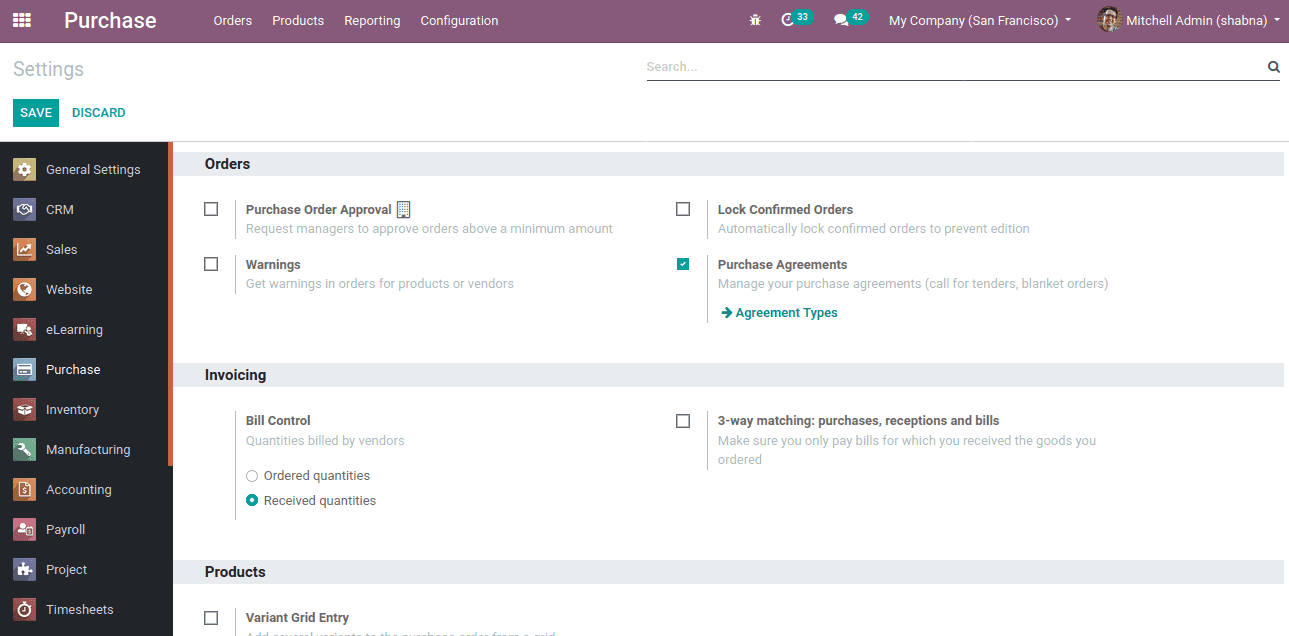1289x636 pixels.
Task: Click the General Settings gear icon
Action: tap(25, 170)
